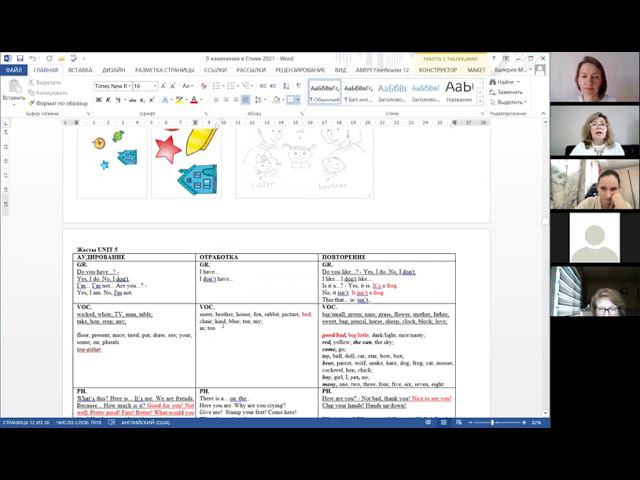Viewport: 640px width, 480px height.
Task: Toggle bold (Ж) formatting
Action: pyautogui.click(x=98, y=100)
